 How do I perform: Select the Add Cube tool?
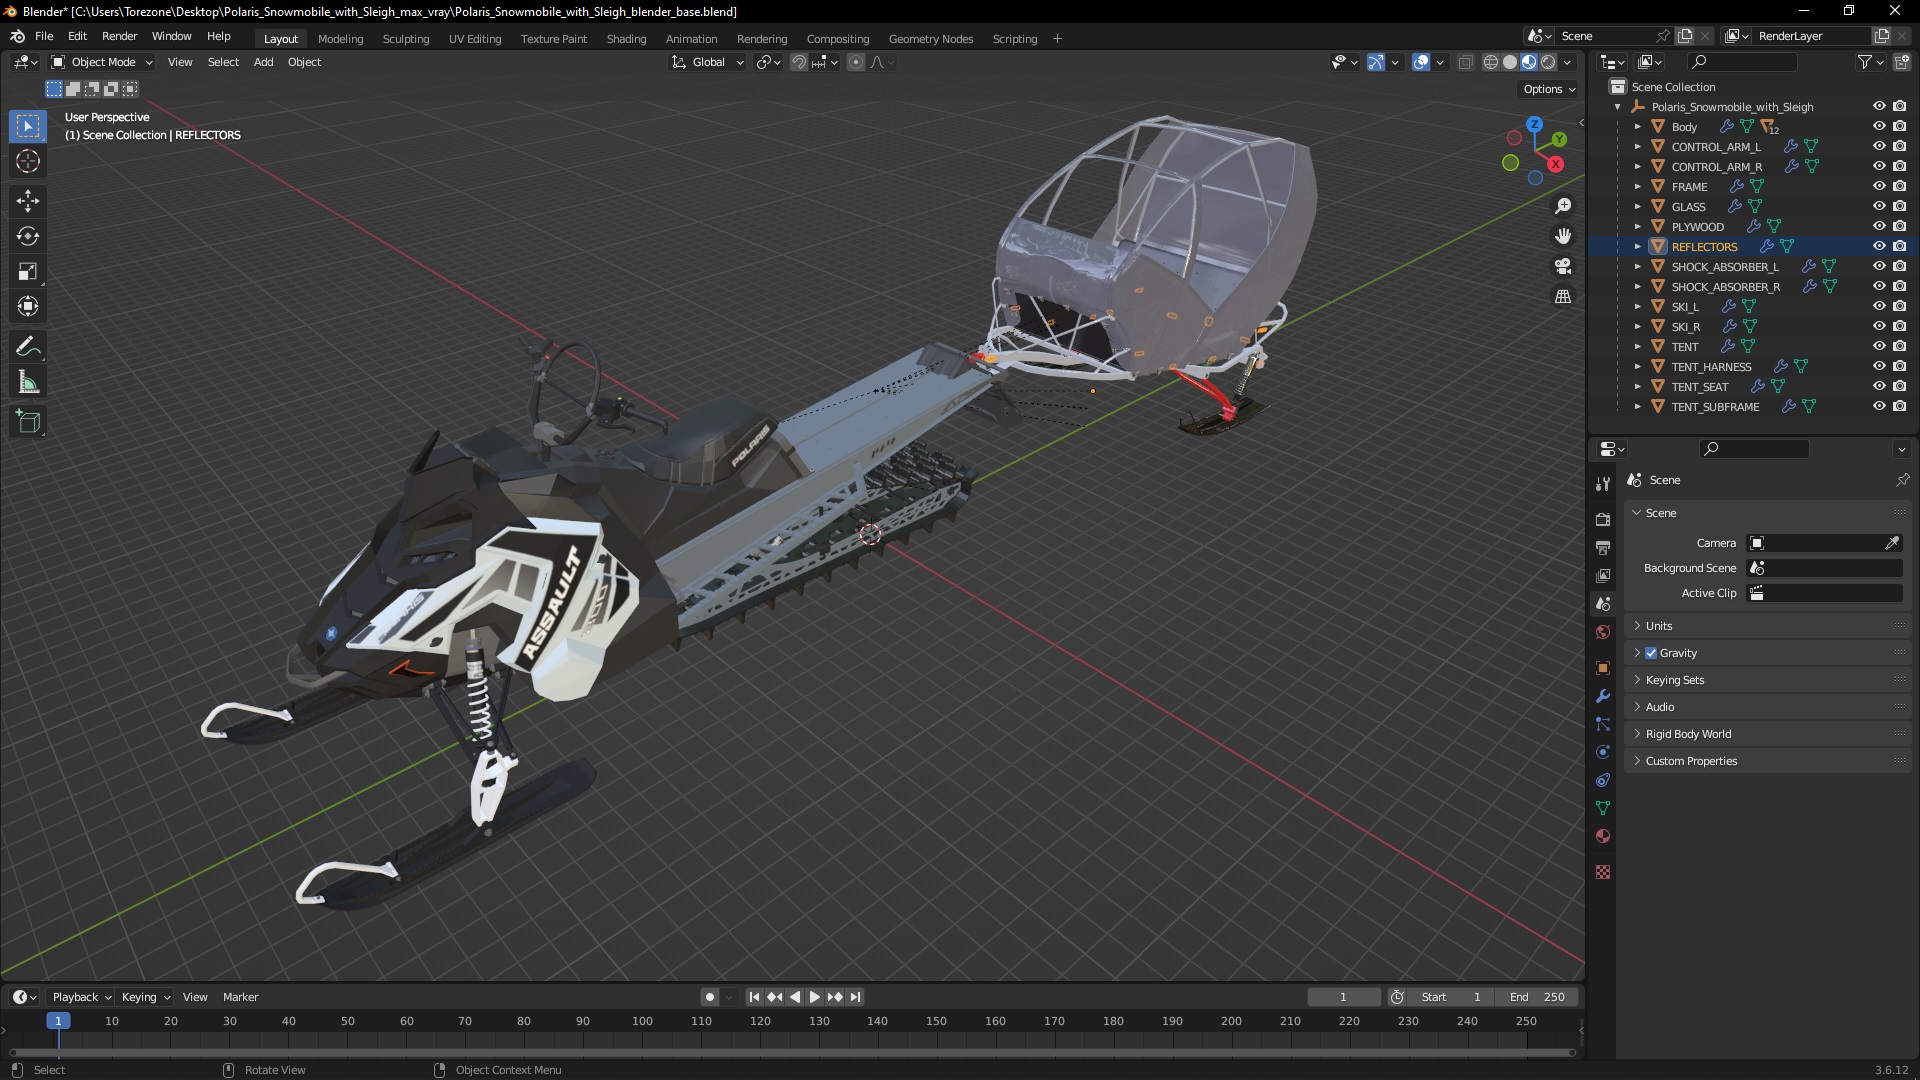click(28, 422)
